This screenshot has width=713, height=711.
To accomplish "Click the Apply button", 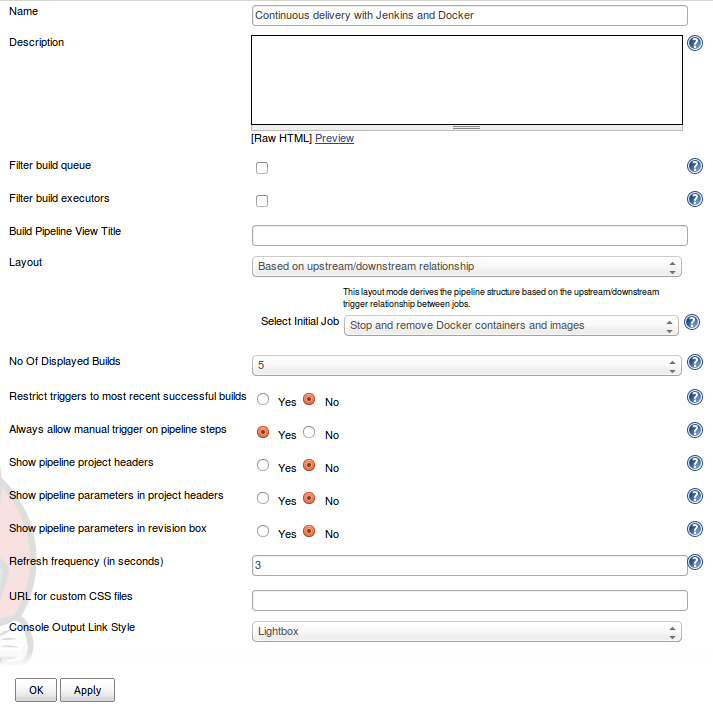I will coord(87,690).
